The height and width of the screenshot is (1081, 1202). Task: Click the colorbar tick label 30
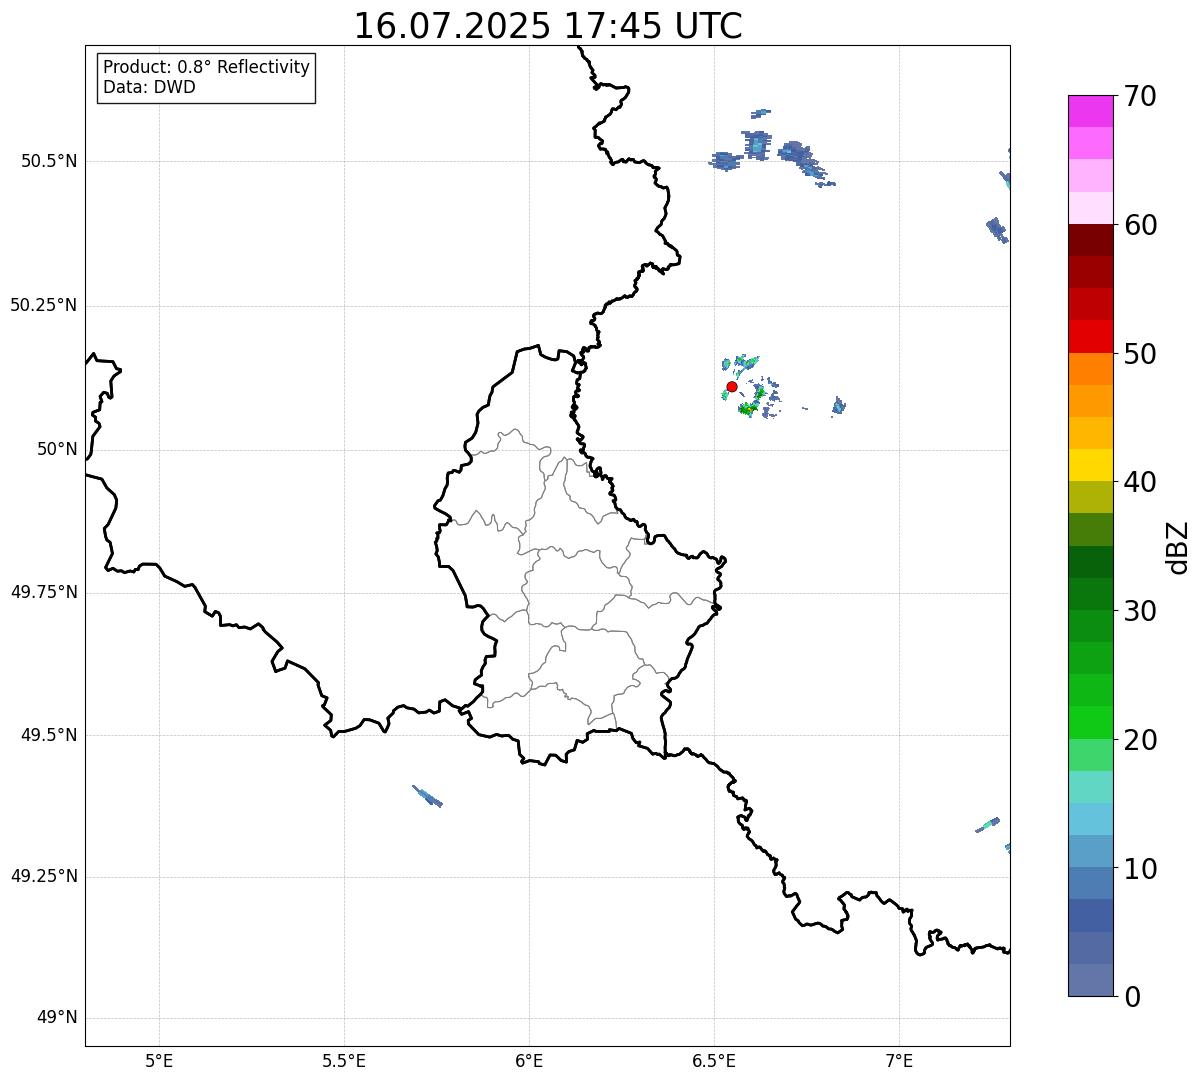(x=1140, y=611)
